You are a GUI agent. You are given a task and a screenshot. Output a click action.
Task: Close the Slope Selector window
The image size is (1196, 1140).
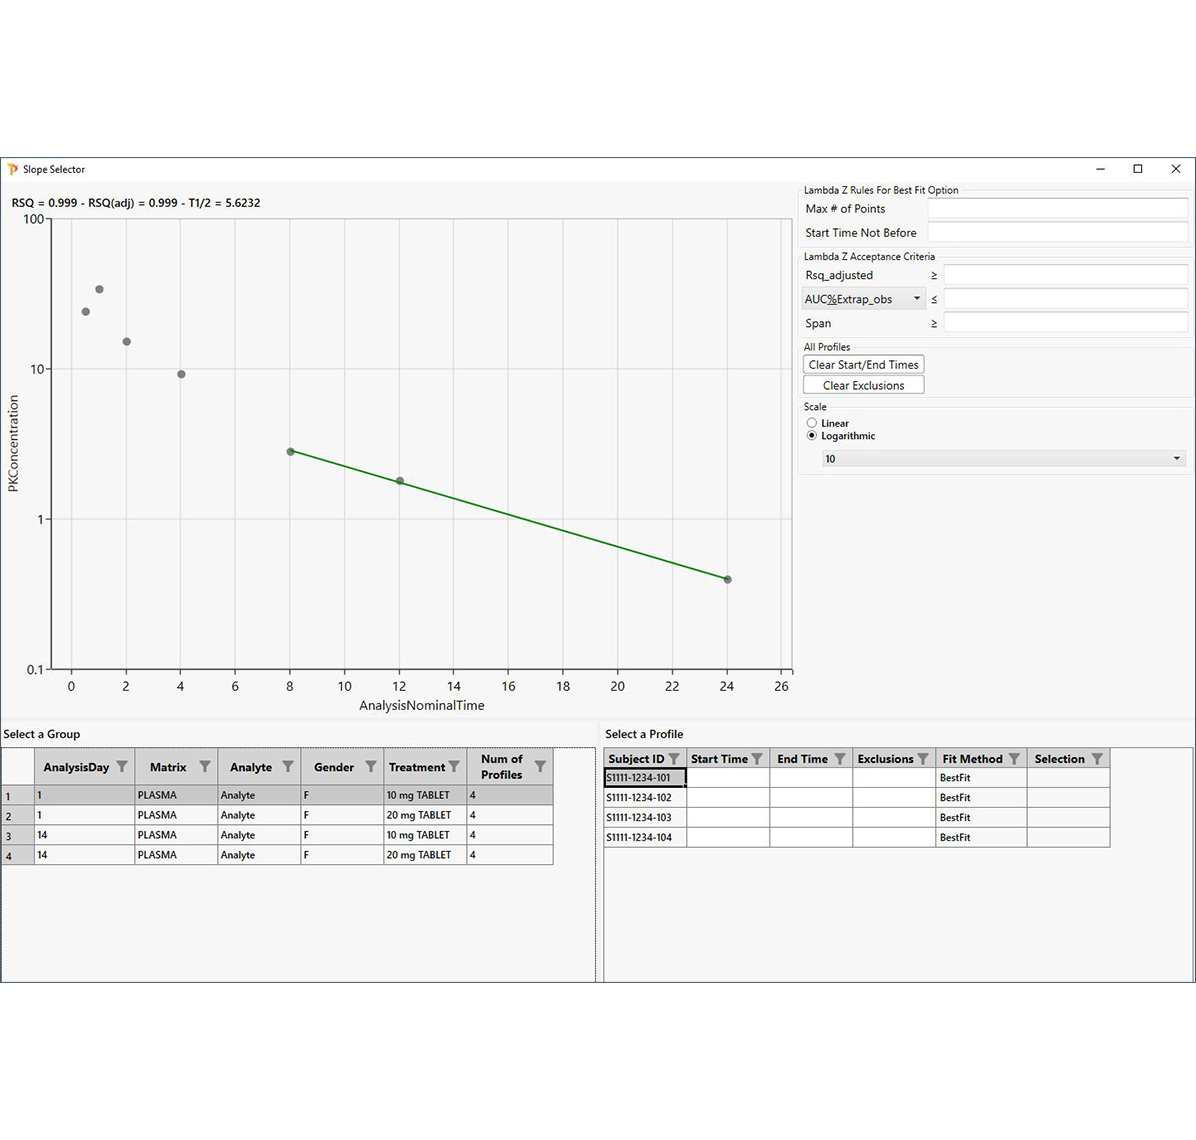click(1175, 169)
